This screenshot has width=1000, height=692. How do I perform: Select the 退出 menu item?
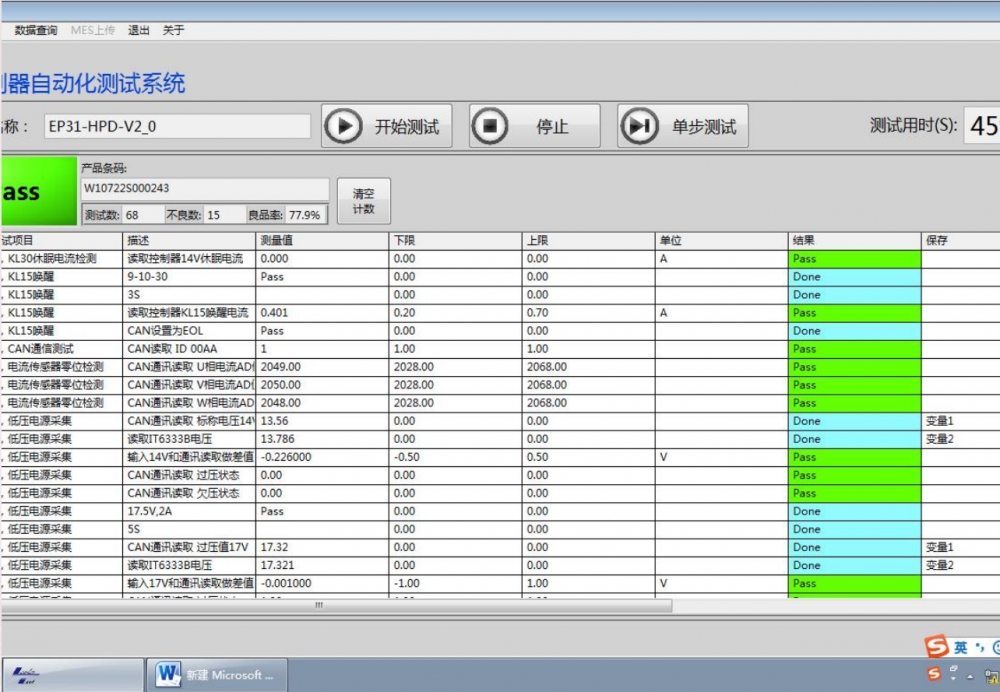[139, 30]
